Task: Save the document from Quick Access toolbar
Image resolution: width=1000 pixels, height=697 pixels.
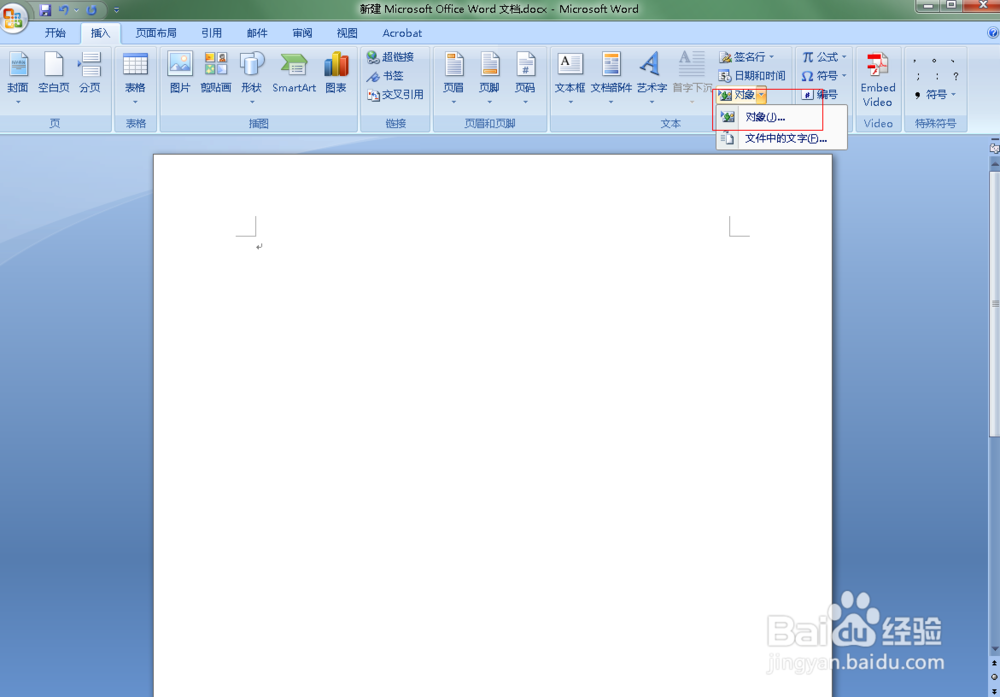Action: [x=43, y=9]
